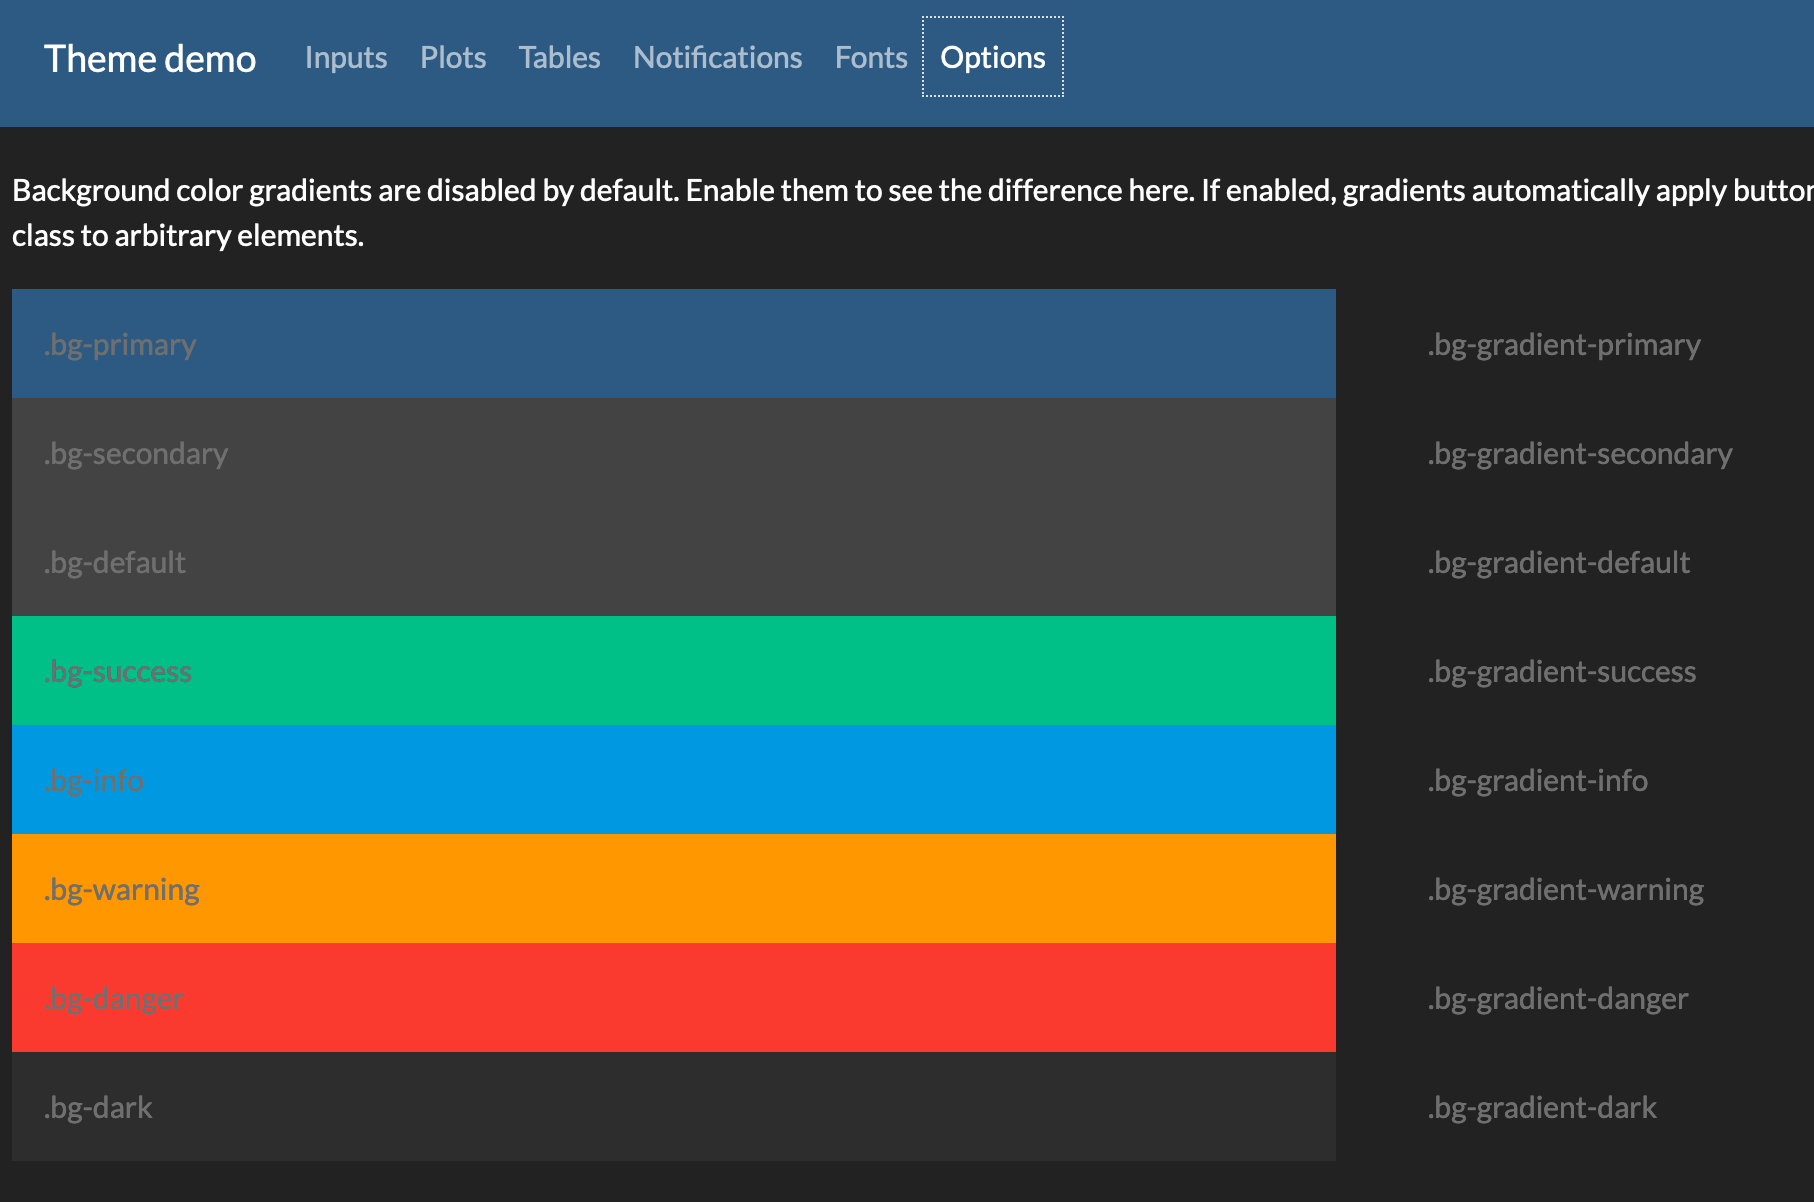The image size is (1814, 1202).
Task: Click the .bg-gradient-danger label
Action: point(1558,999)
